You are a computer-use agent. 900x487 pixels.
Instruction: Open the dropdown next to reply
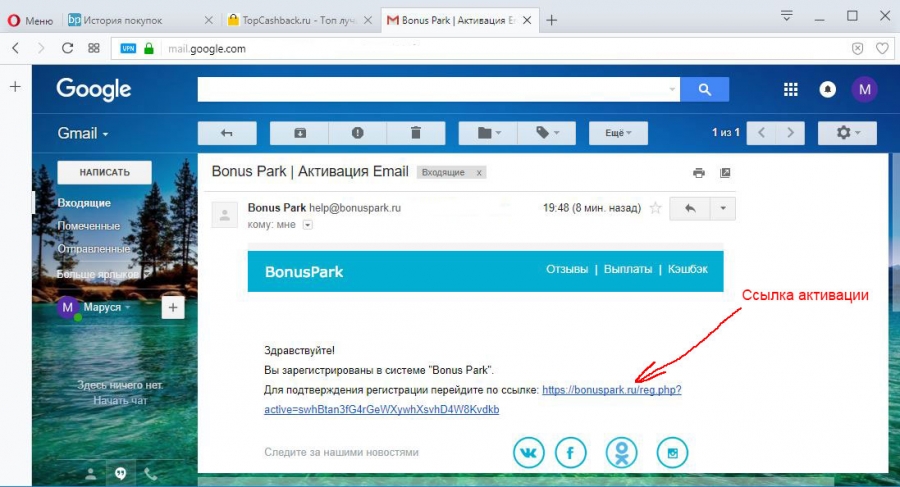click(723, 208)
